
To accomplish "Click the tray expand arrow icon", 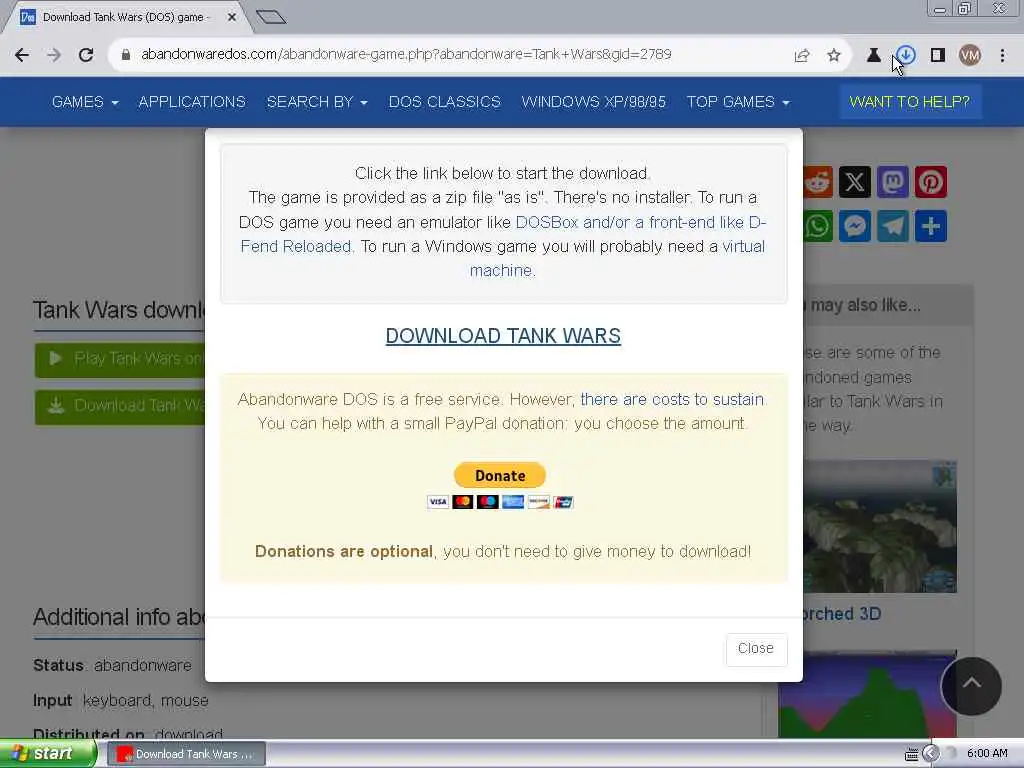I will coord(930,754).
